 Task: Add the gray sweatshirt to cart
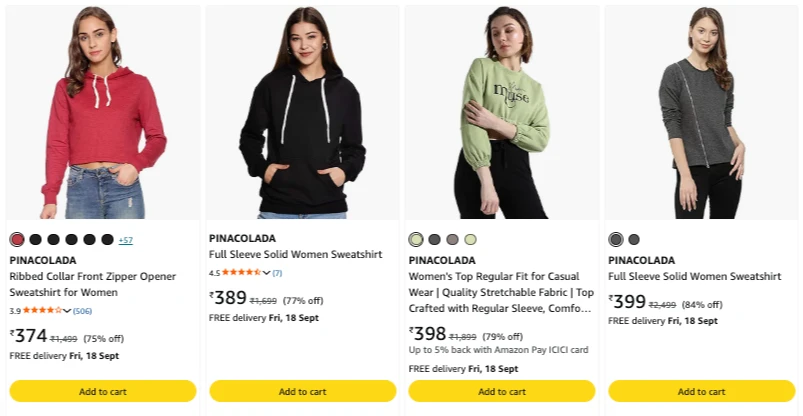[702, 391]
